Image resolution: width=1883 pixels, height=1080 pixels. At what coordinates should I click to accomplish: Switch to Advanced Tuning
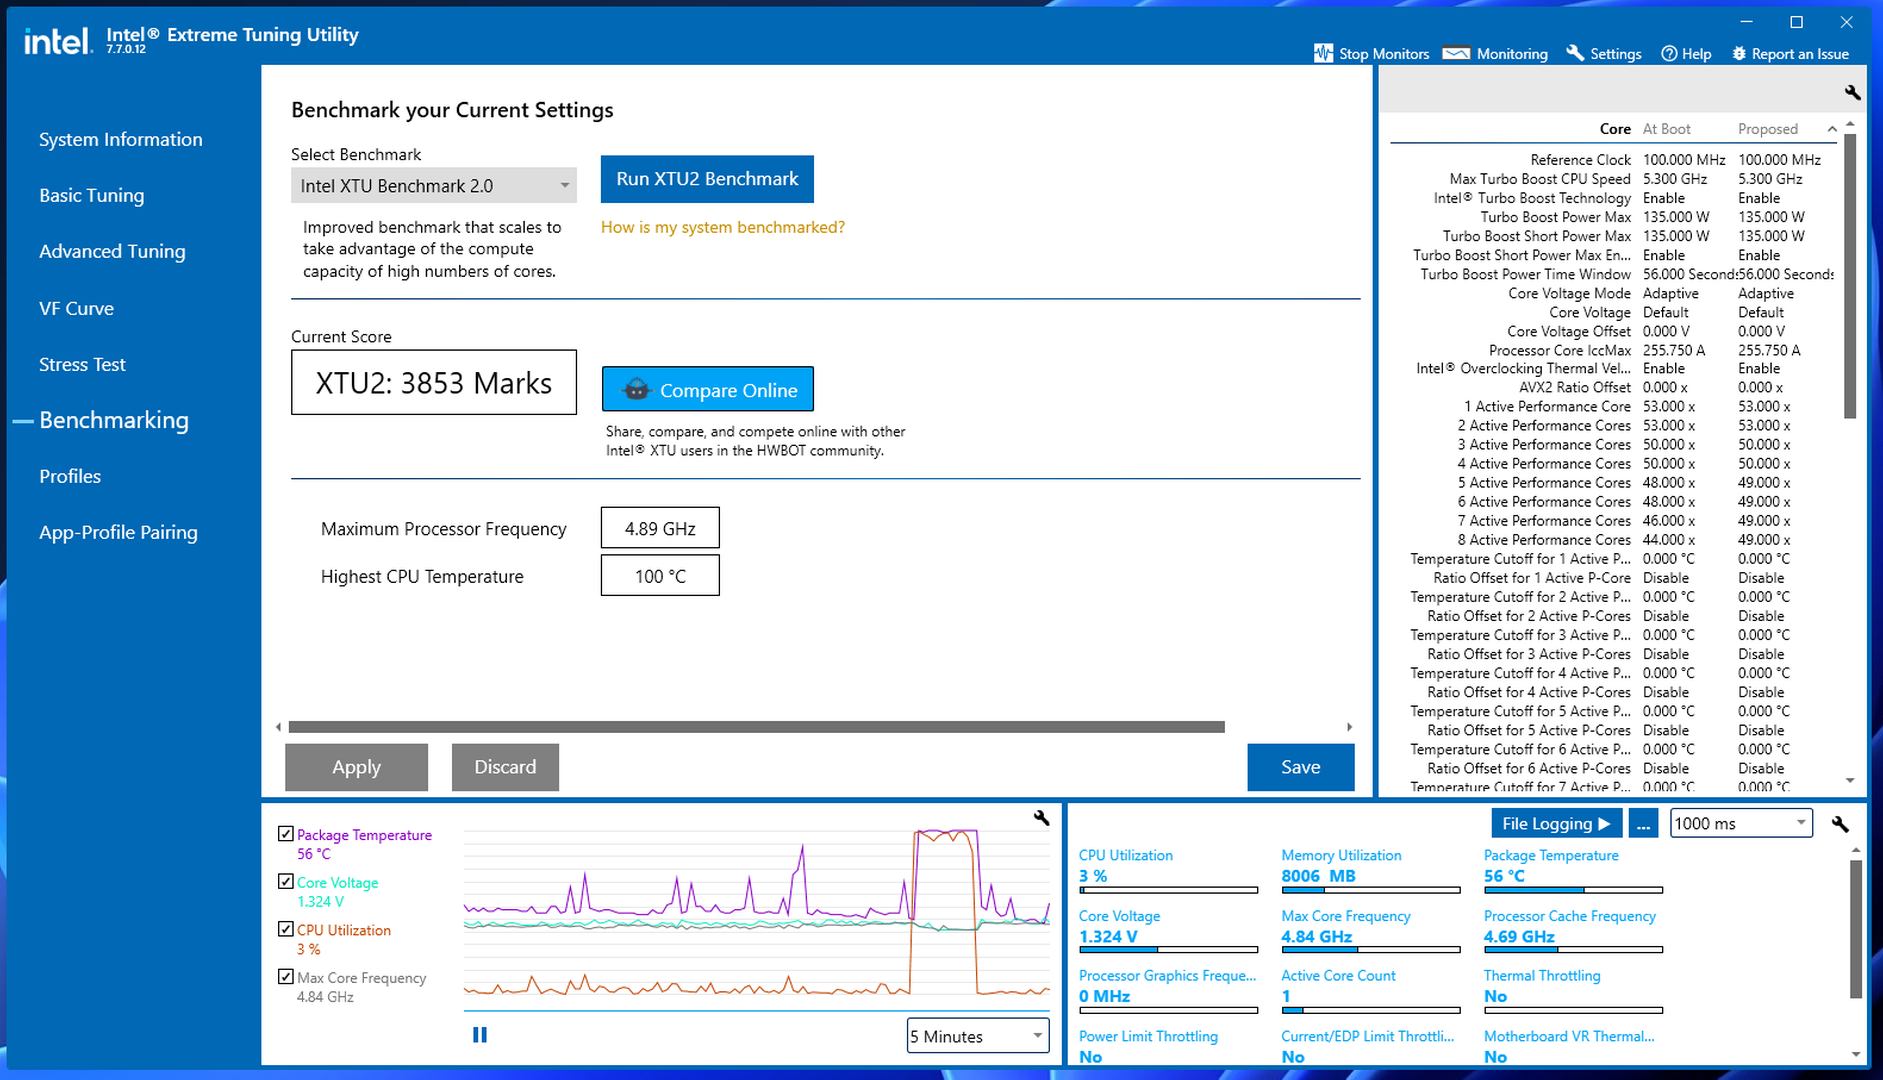(x=112, y=252)
